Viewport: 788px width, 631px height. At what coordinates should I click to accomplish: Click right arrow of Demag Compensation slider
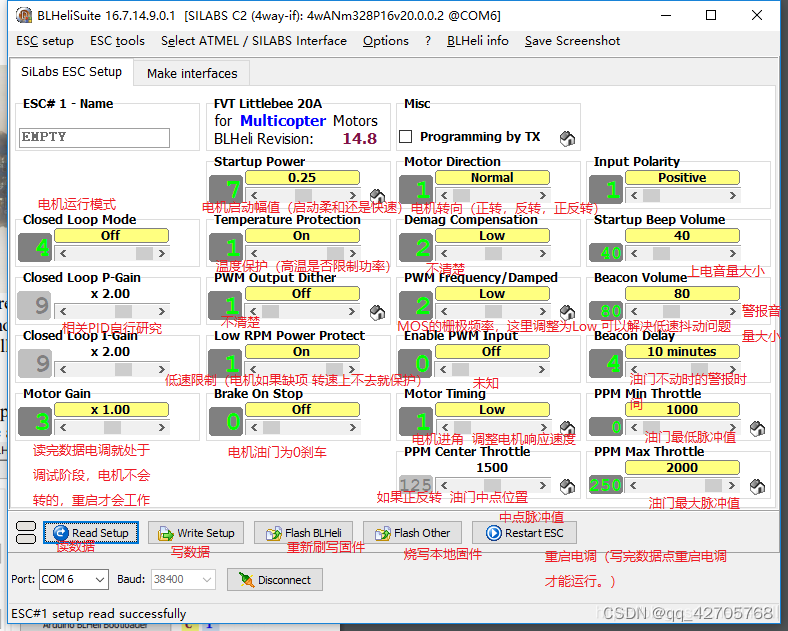542,253
